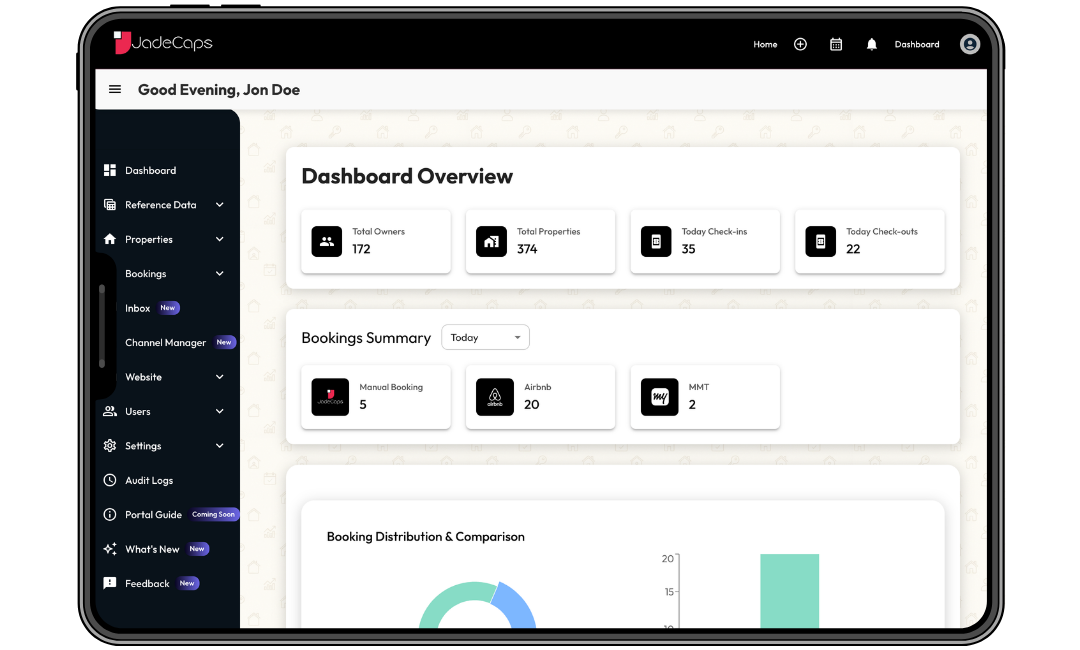The width and height of the screenshot is (1080, 650).
Task: Click the Bookings Summary heading
Action: tap(366, 338)
